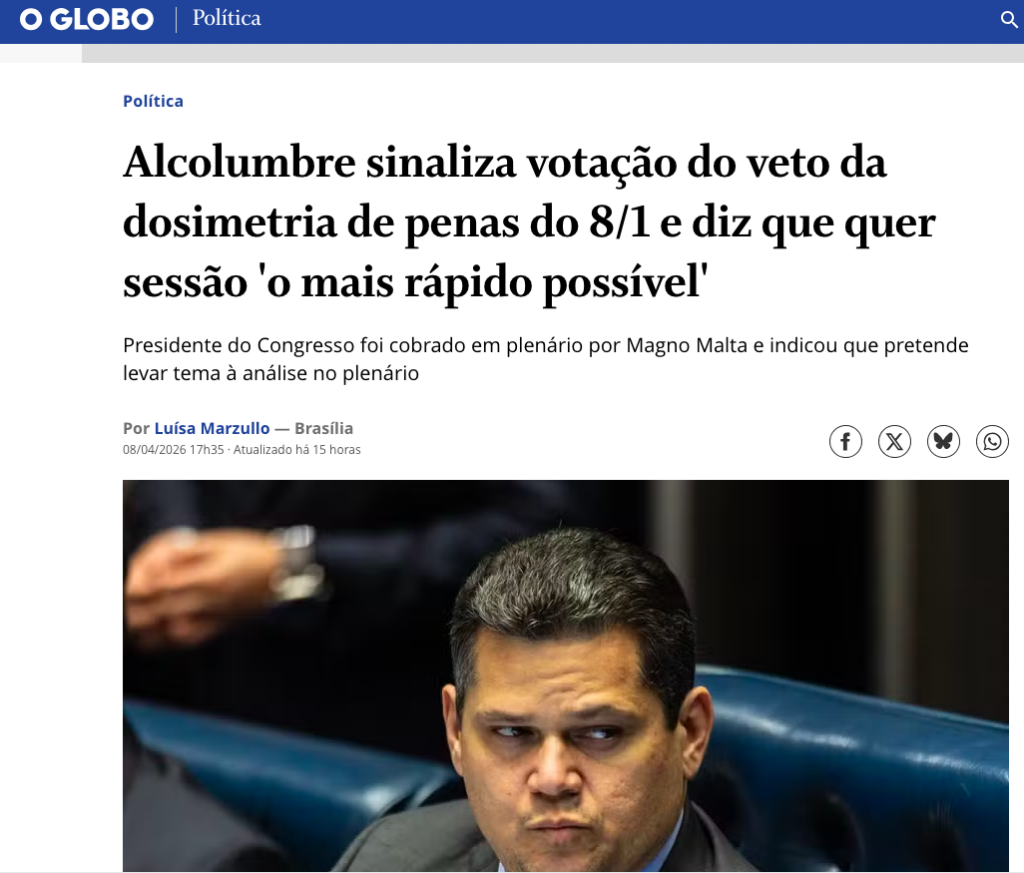1024x873 pixels.
Task: Open the Política section in the header
Action: pyautogui.click(x=227, y=18)
